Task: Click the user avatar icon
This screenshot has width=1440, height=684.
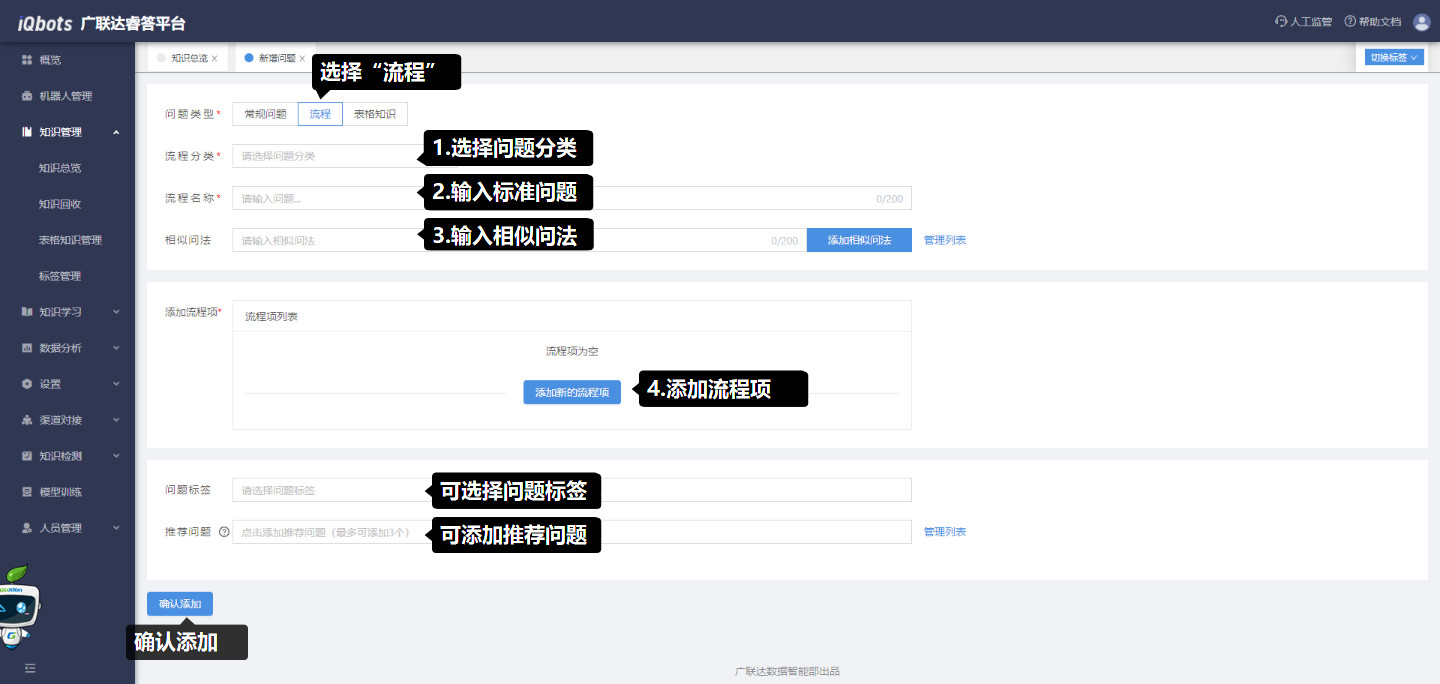Action: [x=1421, y=22]
